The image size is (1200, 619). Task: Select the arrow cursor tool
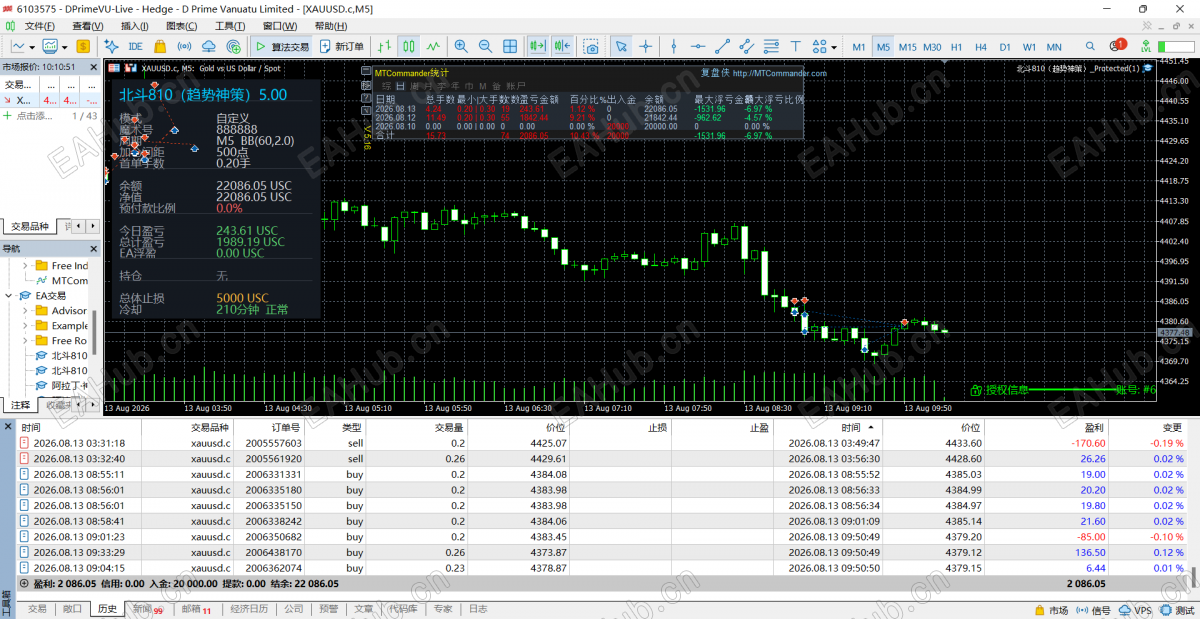point(621,46)
